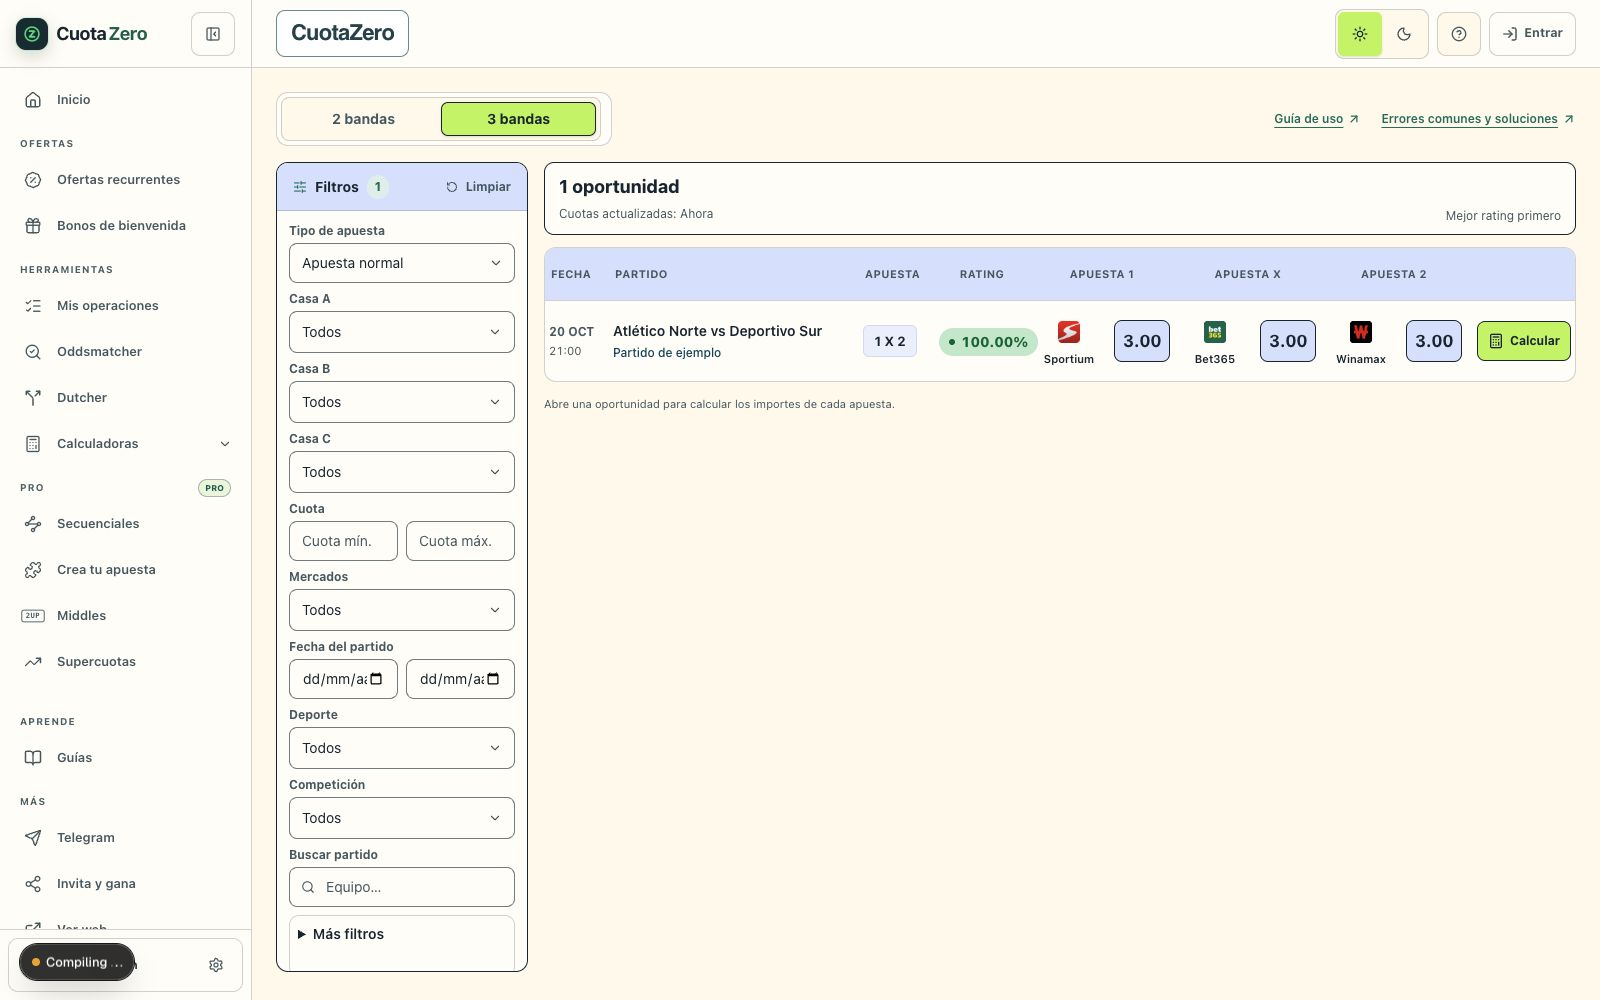Select the 3 bandas tab
The image size is (1600, 1000).
coord(518,119)
